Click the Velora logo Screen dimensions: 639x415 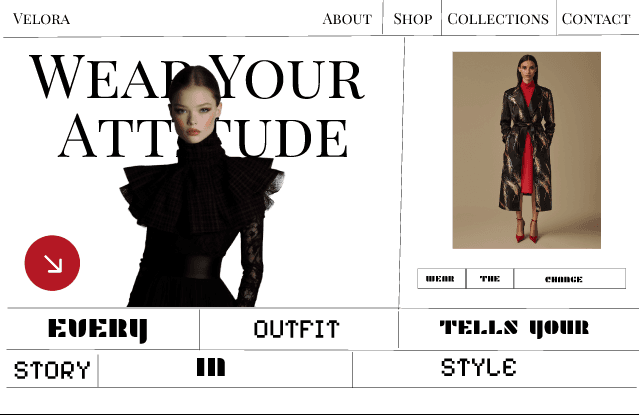click(x=41, y=19)
